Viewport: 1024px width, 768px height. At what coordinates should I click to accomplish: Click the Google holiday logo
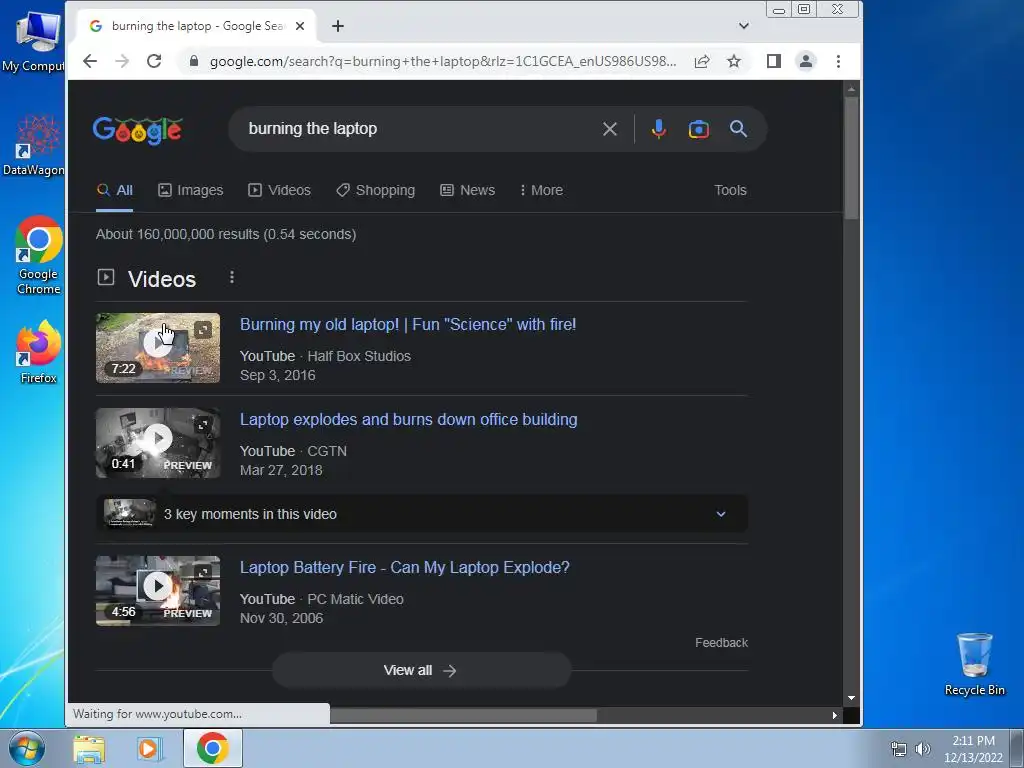click(138, 130)
